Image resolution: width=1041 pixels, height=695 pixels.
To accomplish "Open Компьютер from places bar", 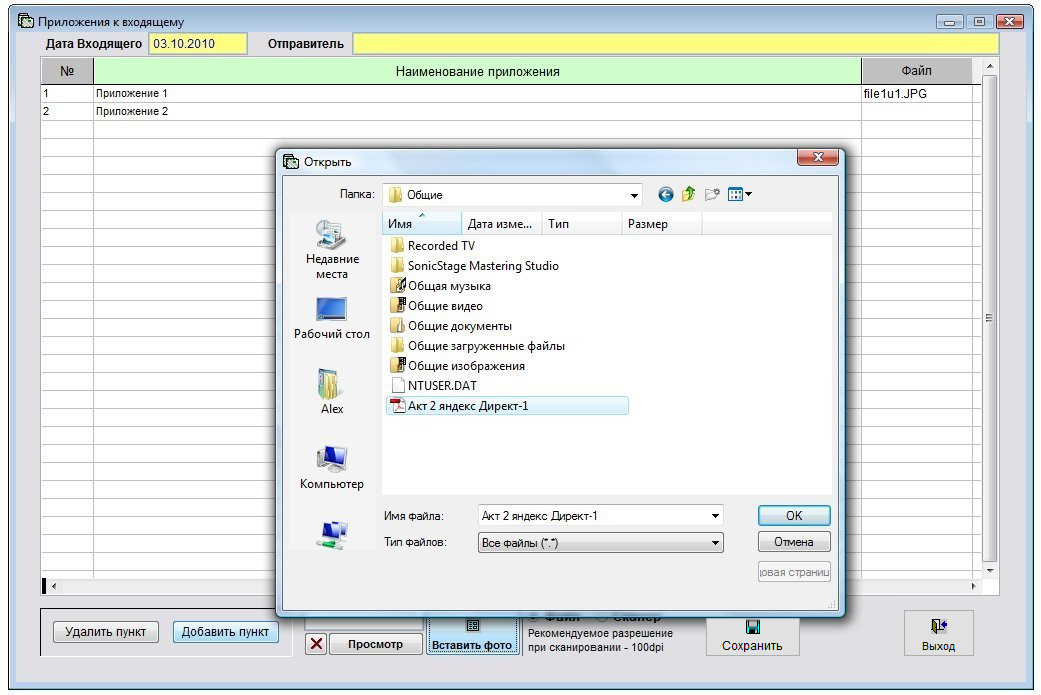I will (331, 467).
